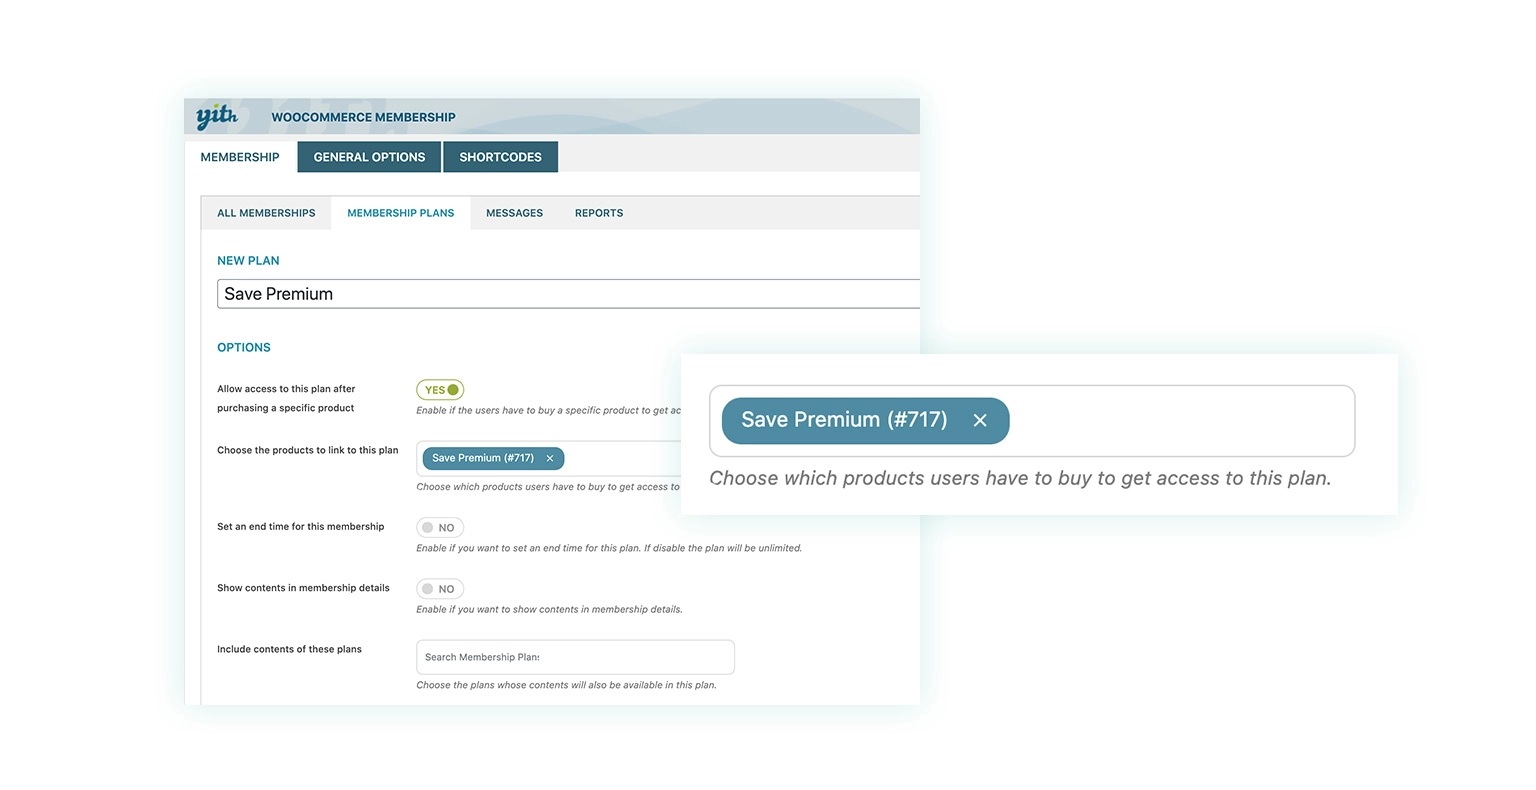Screen dimensions: 1536x790
Task: Switch to the Membership main tab
Action: coord(240,157)
